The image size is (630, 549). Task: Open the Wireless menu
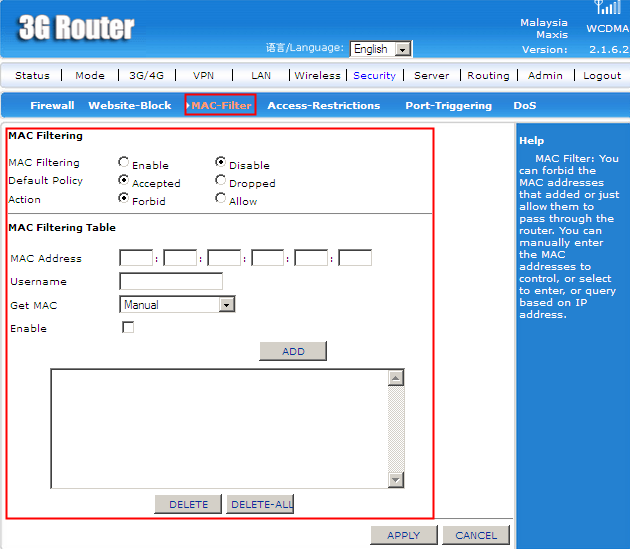317,75
